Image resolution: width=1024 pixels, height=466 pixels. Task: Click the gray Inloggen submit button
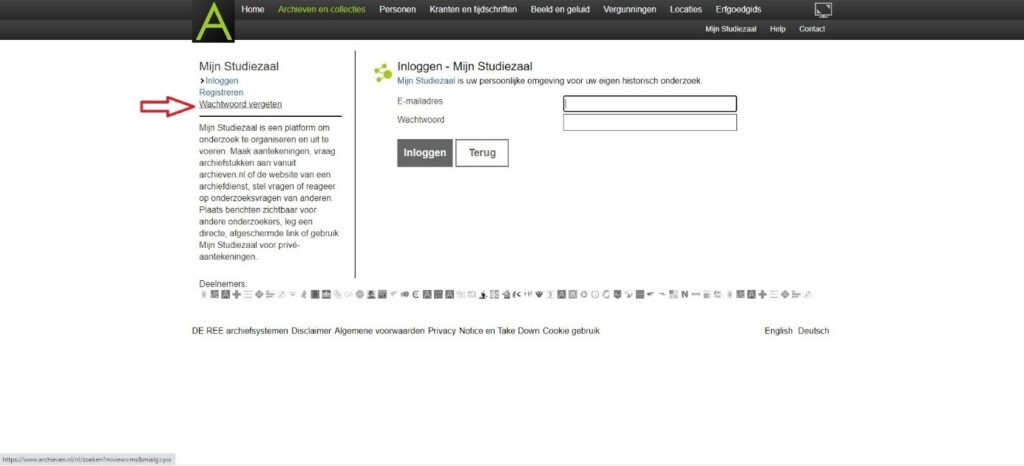424,153
